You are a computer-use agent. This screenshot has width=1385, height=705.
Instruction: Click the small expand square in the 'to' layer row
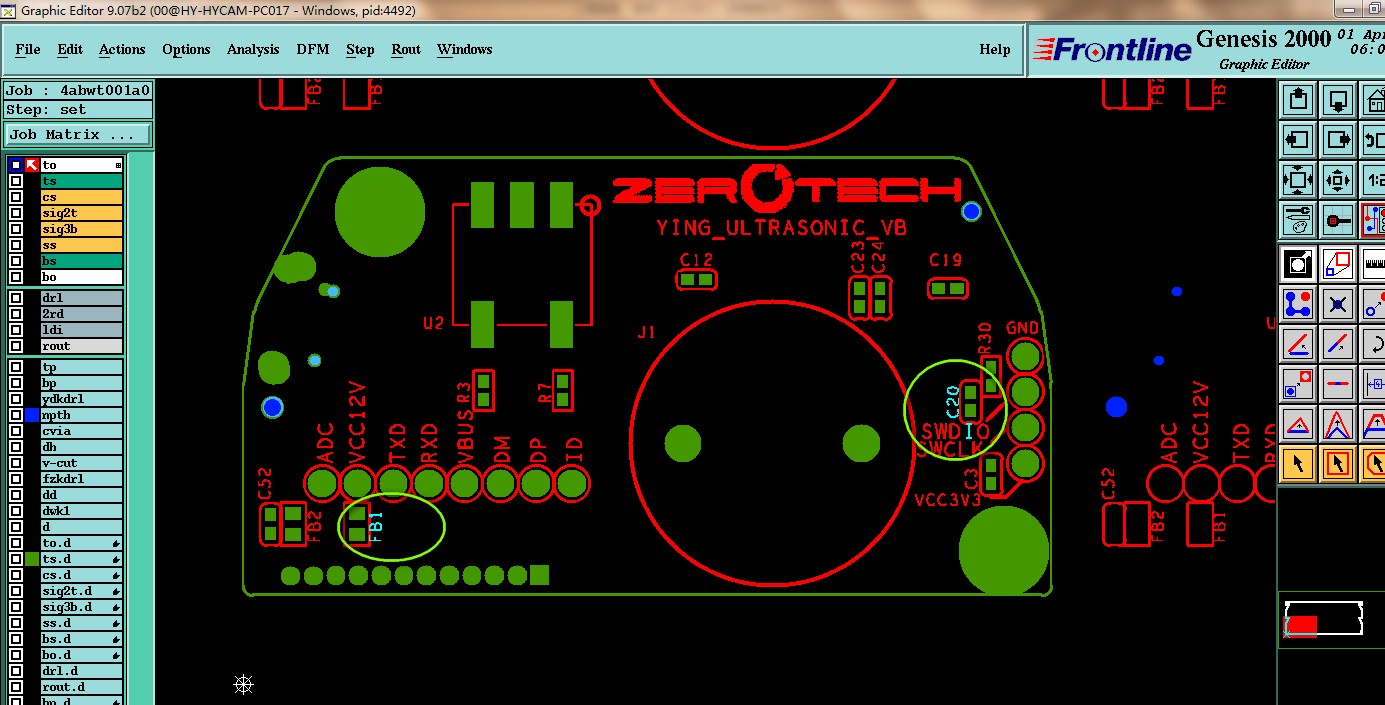pos(118,165)
